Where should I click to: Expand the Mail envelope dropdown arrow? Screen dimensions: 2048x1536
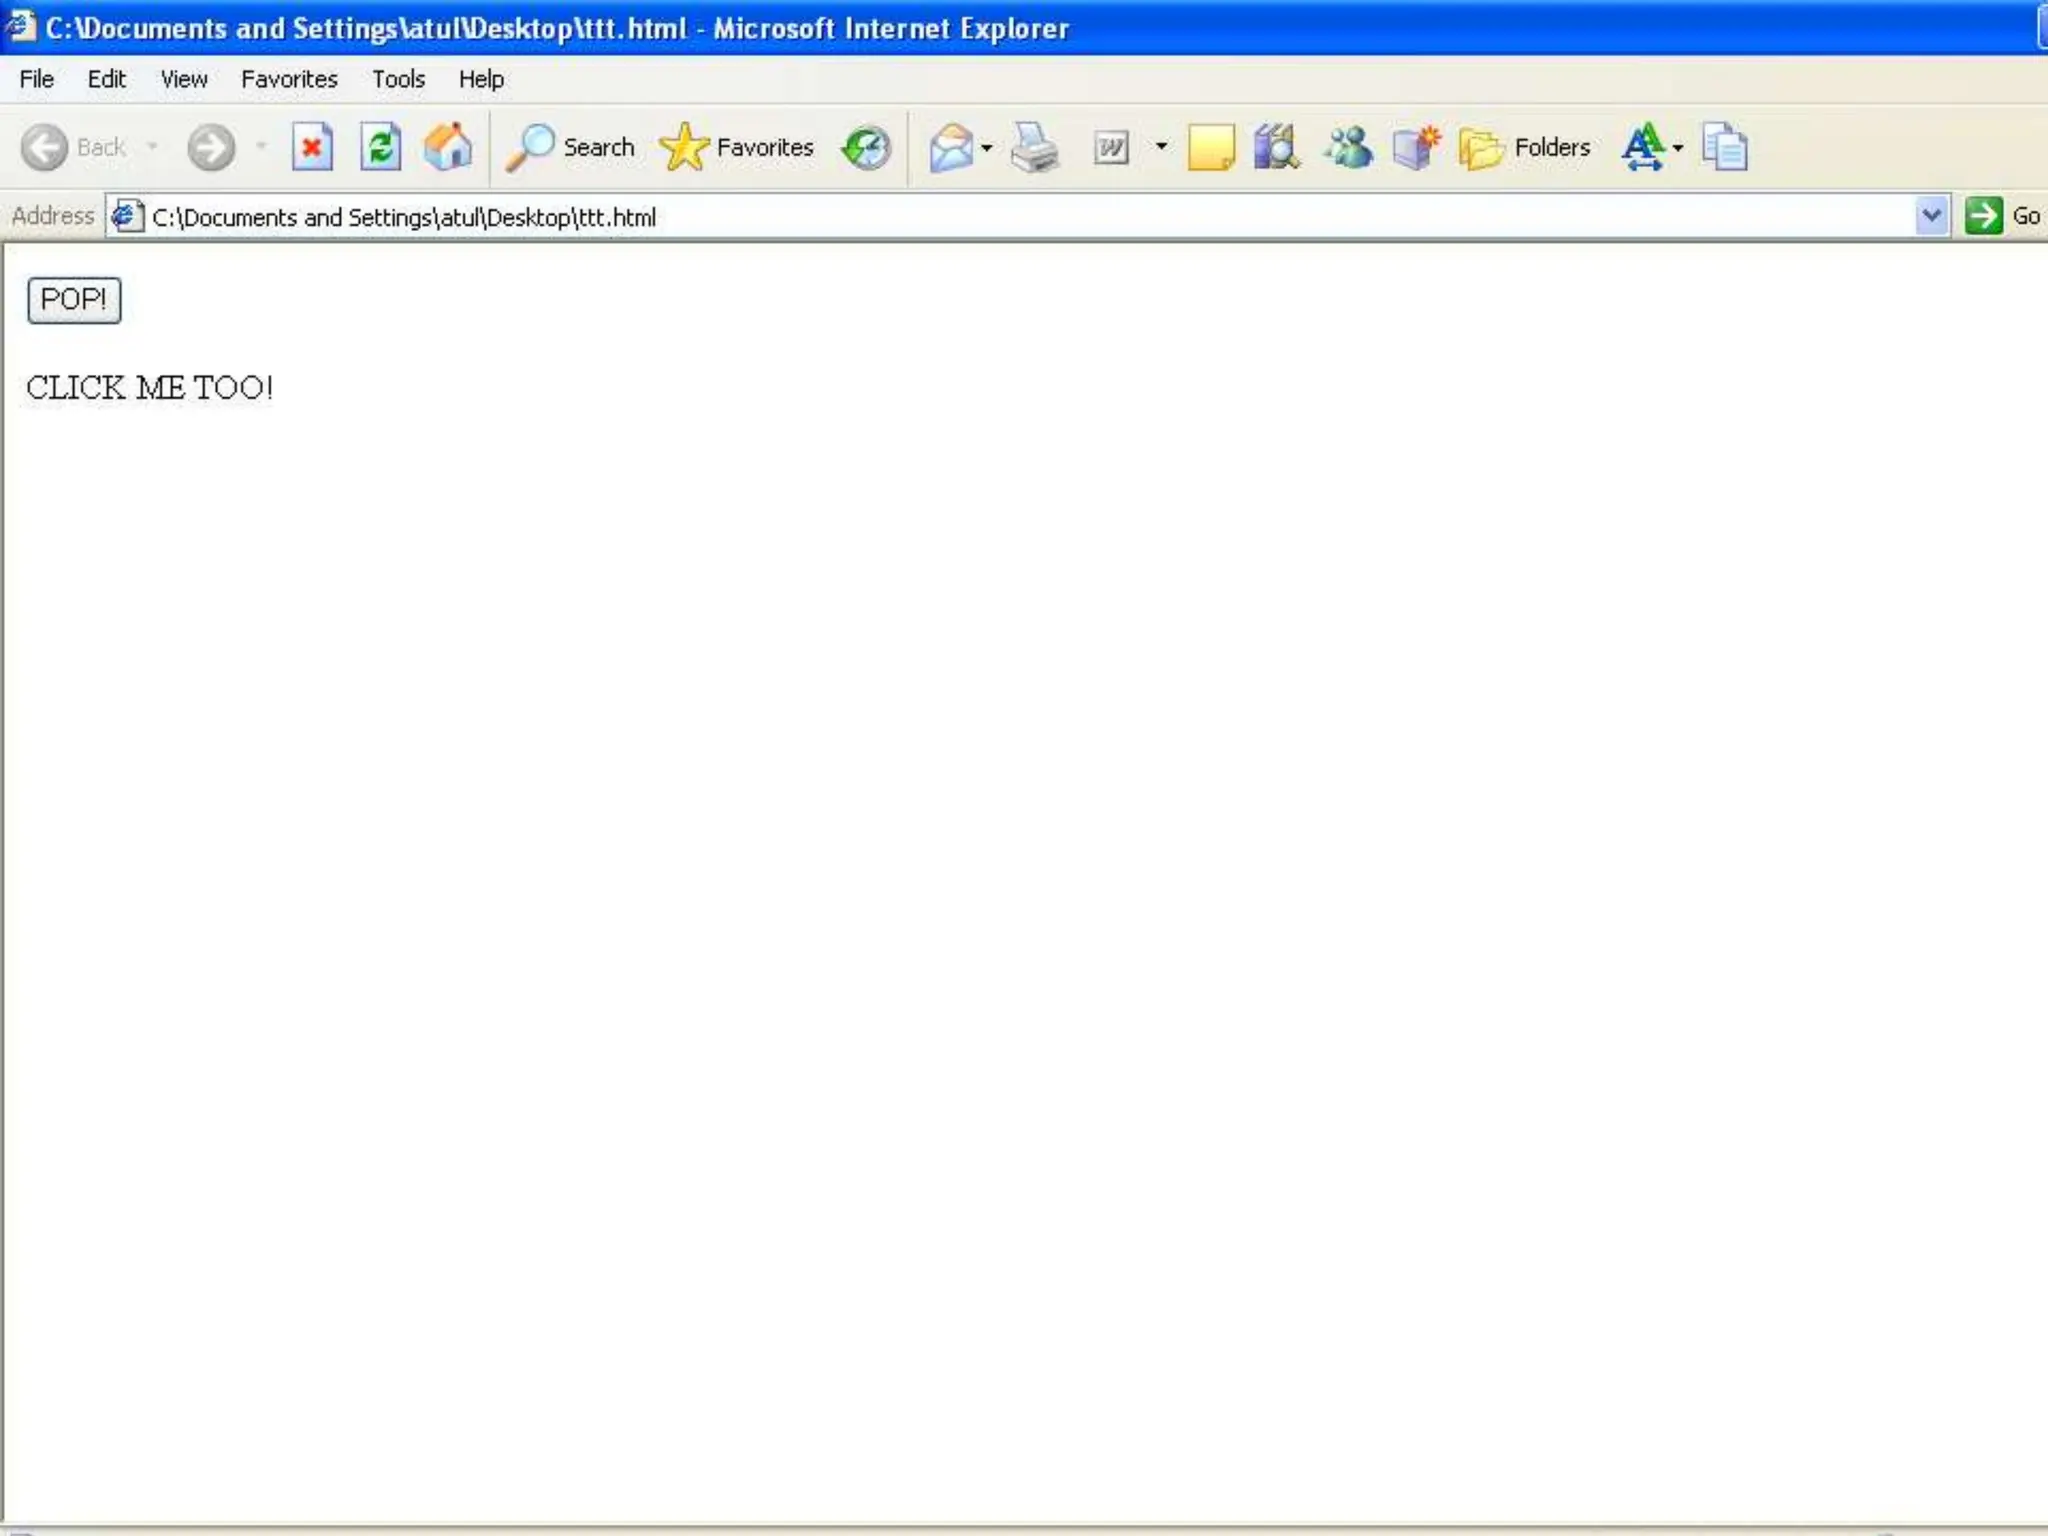(x=987, y=148)
